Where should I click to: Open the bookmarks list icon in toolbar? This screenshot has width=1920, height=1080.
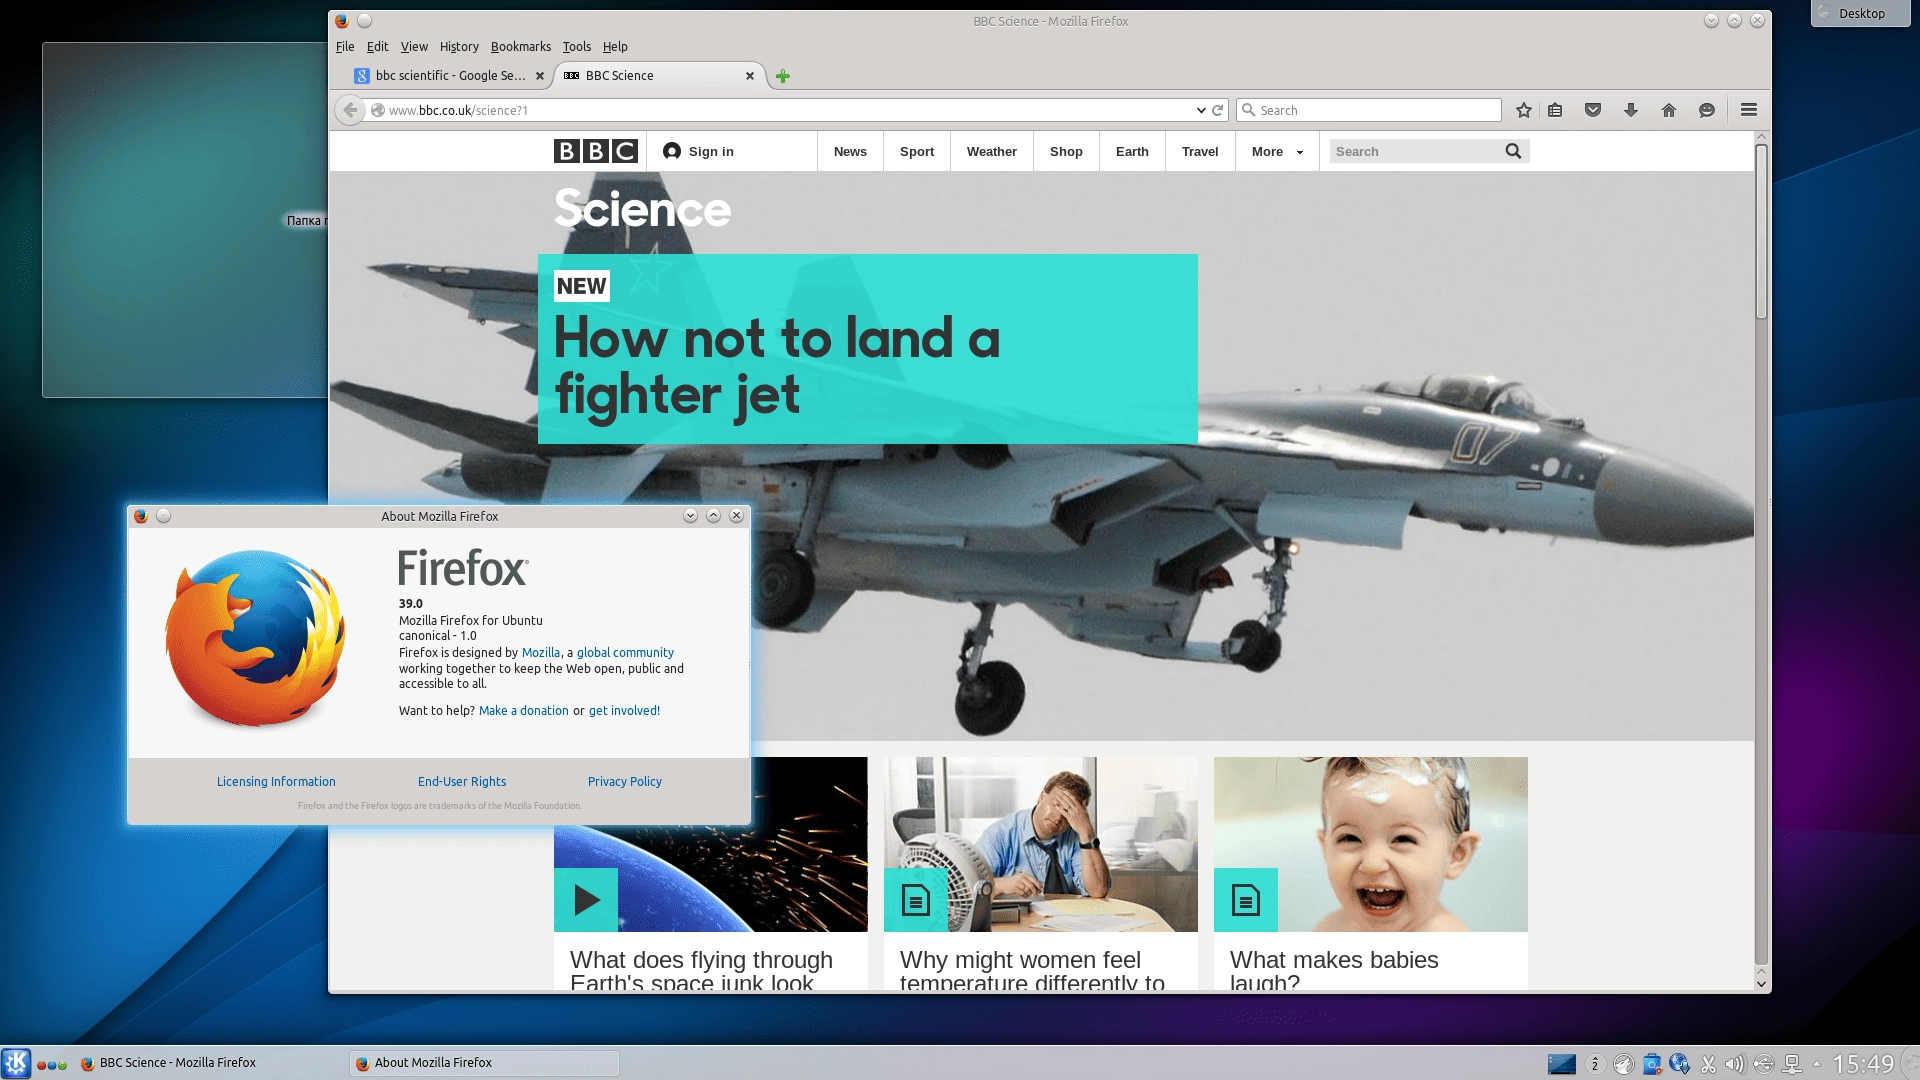[1555, 110]
